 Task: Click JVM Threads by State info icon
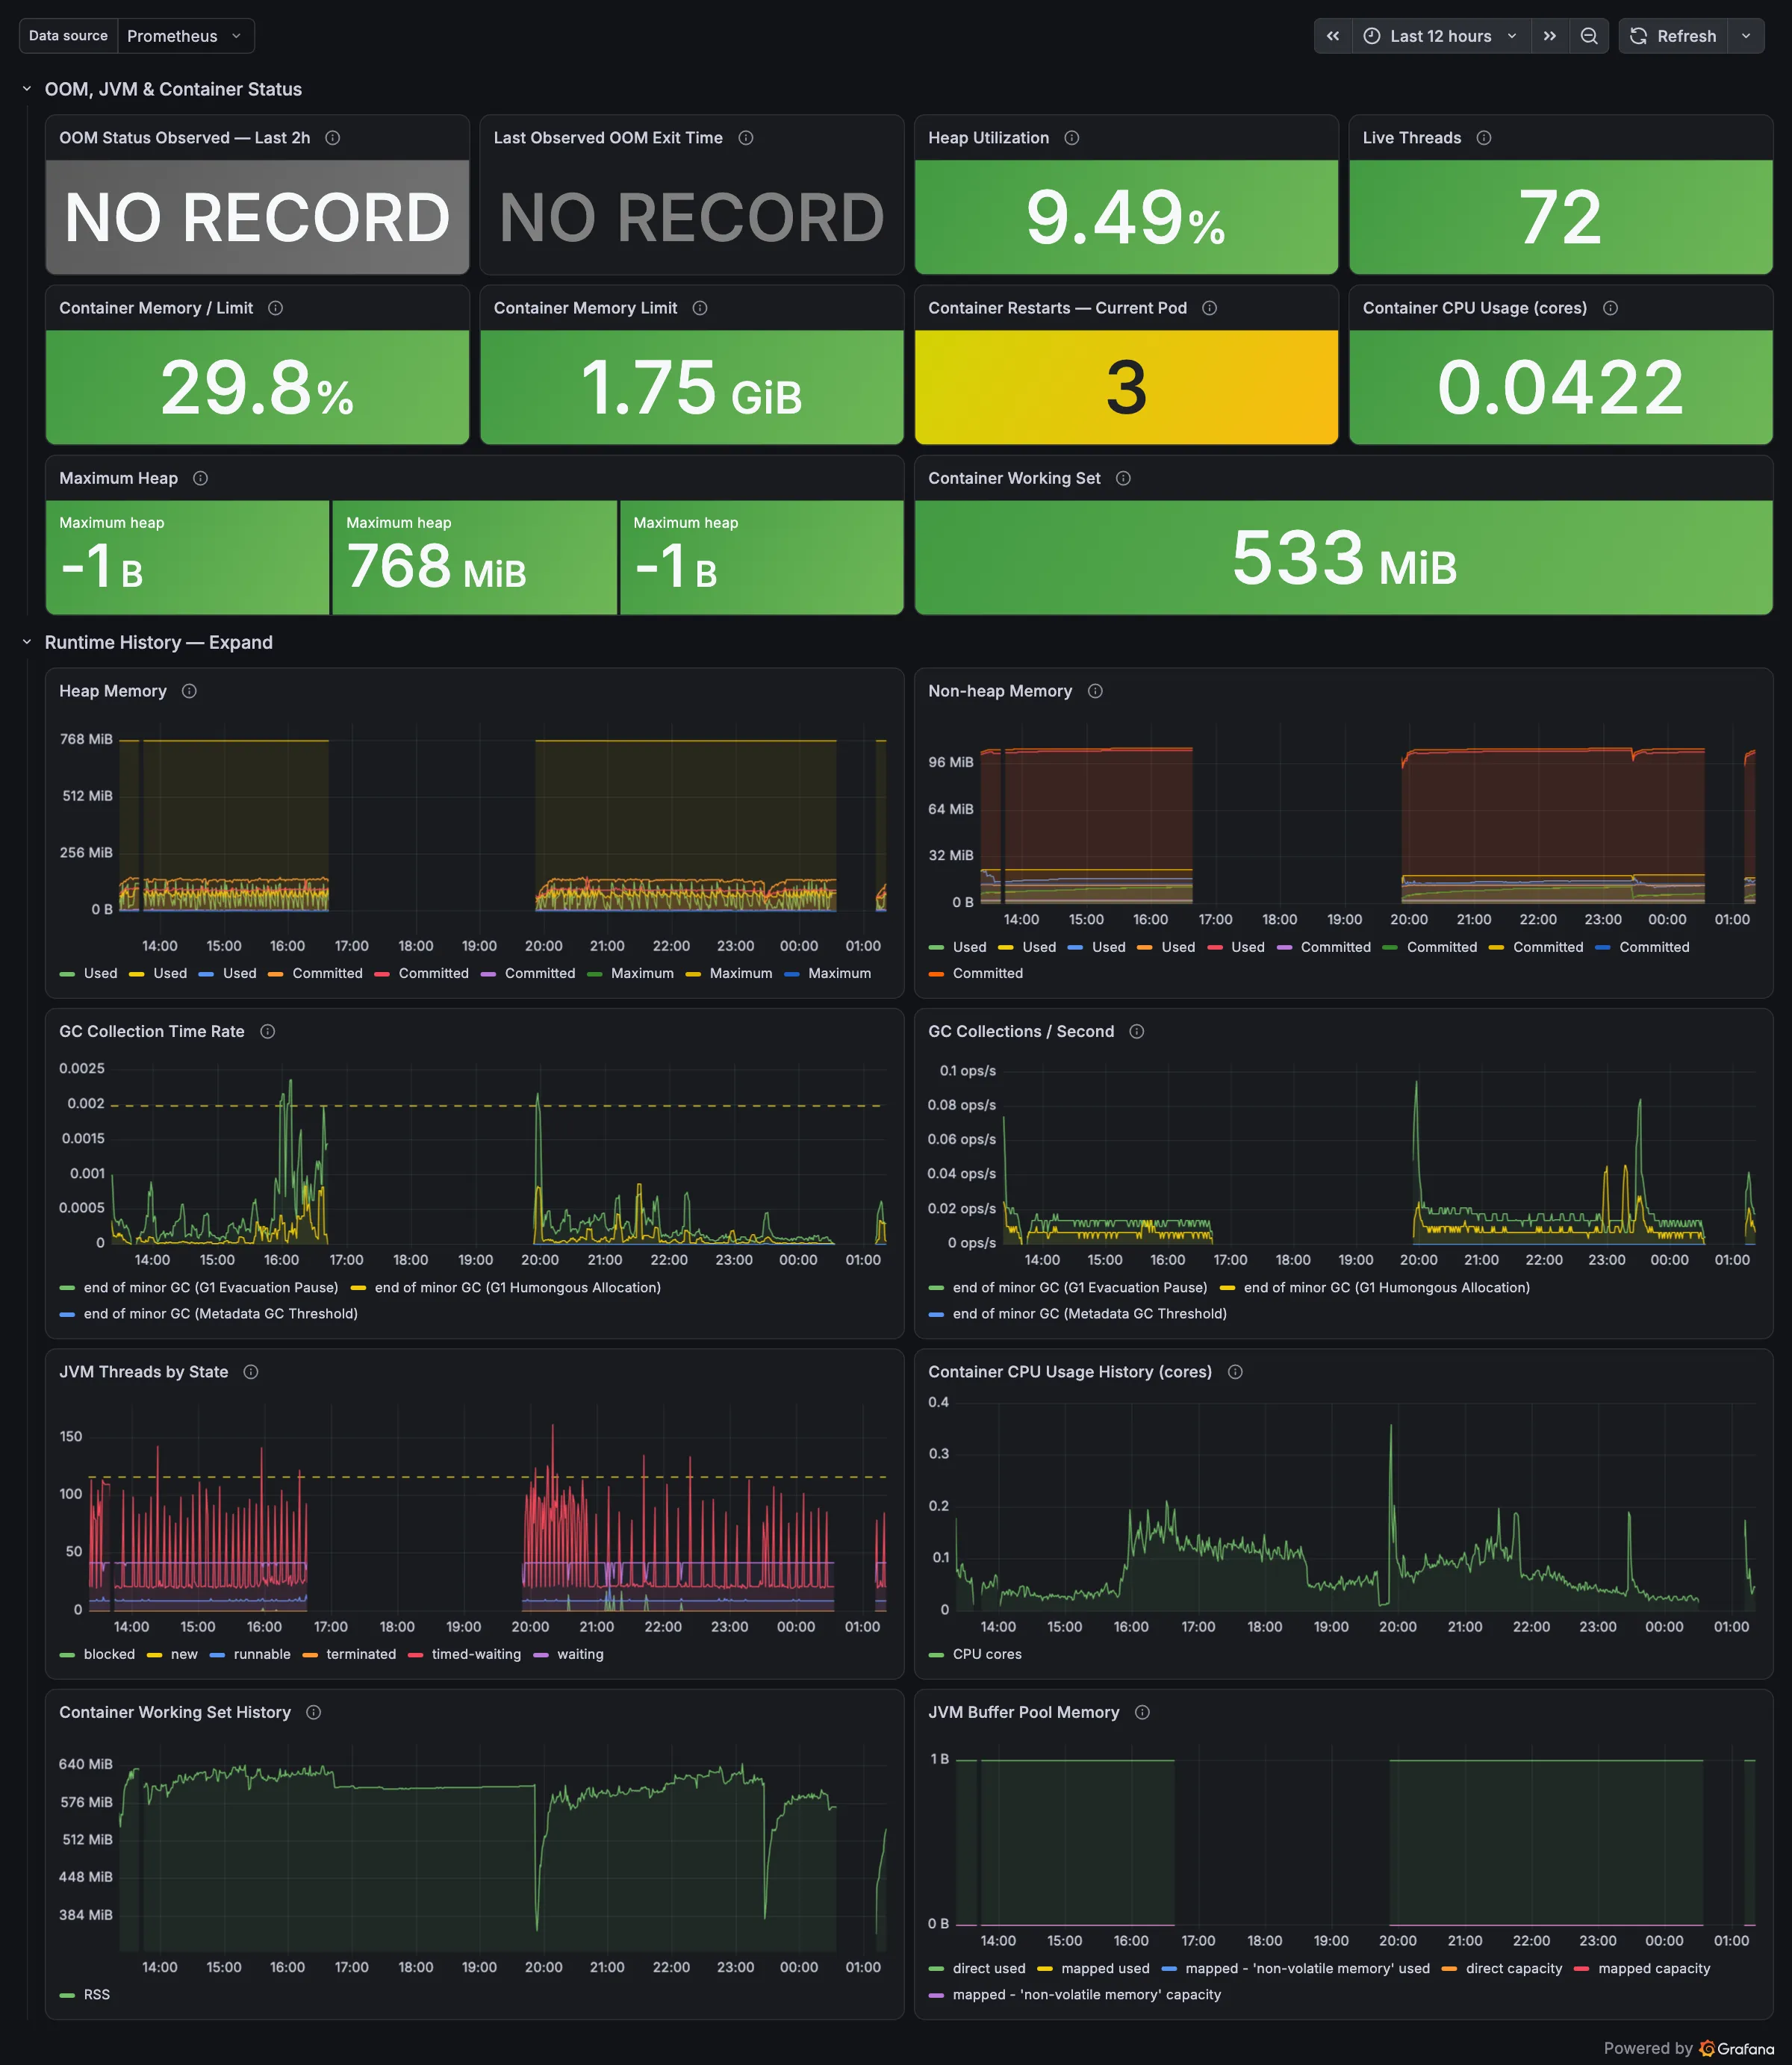251,1372
